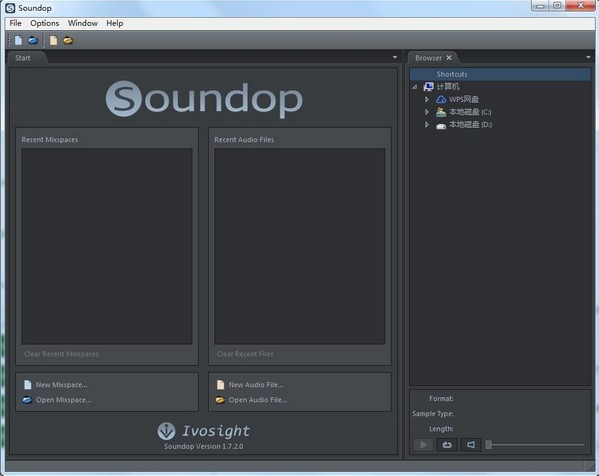Open the Help menu

(115, 23)
